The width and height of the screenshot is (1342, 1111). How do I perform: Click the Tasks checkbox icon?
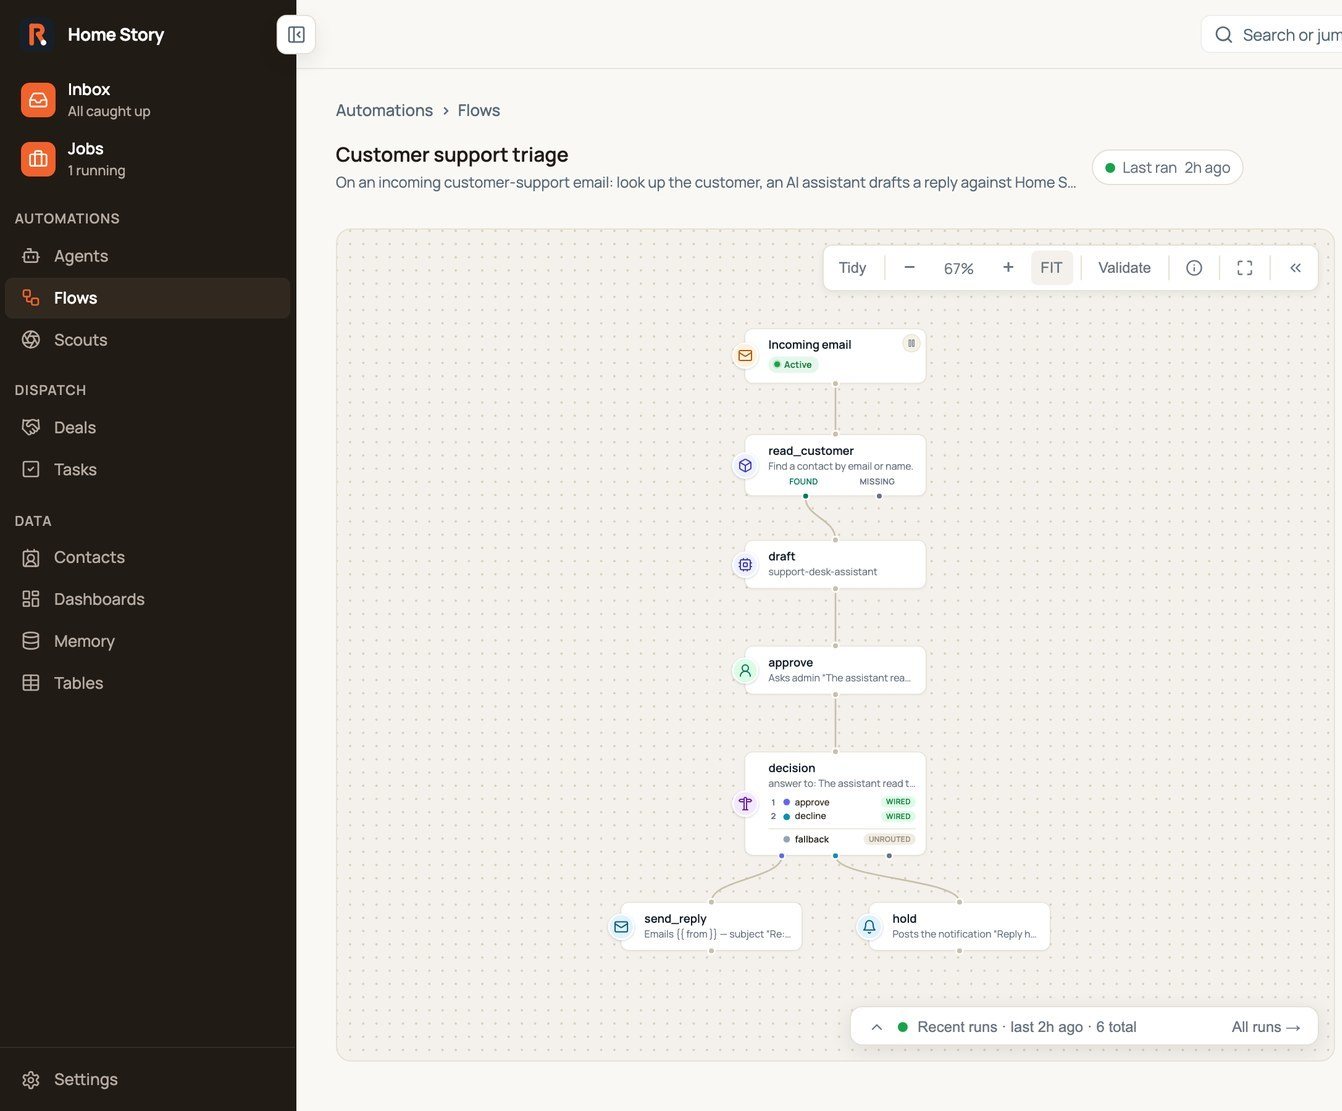coord(31,470)
